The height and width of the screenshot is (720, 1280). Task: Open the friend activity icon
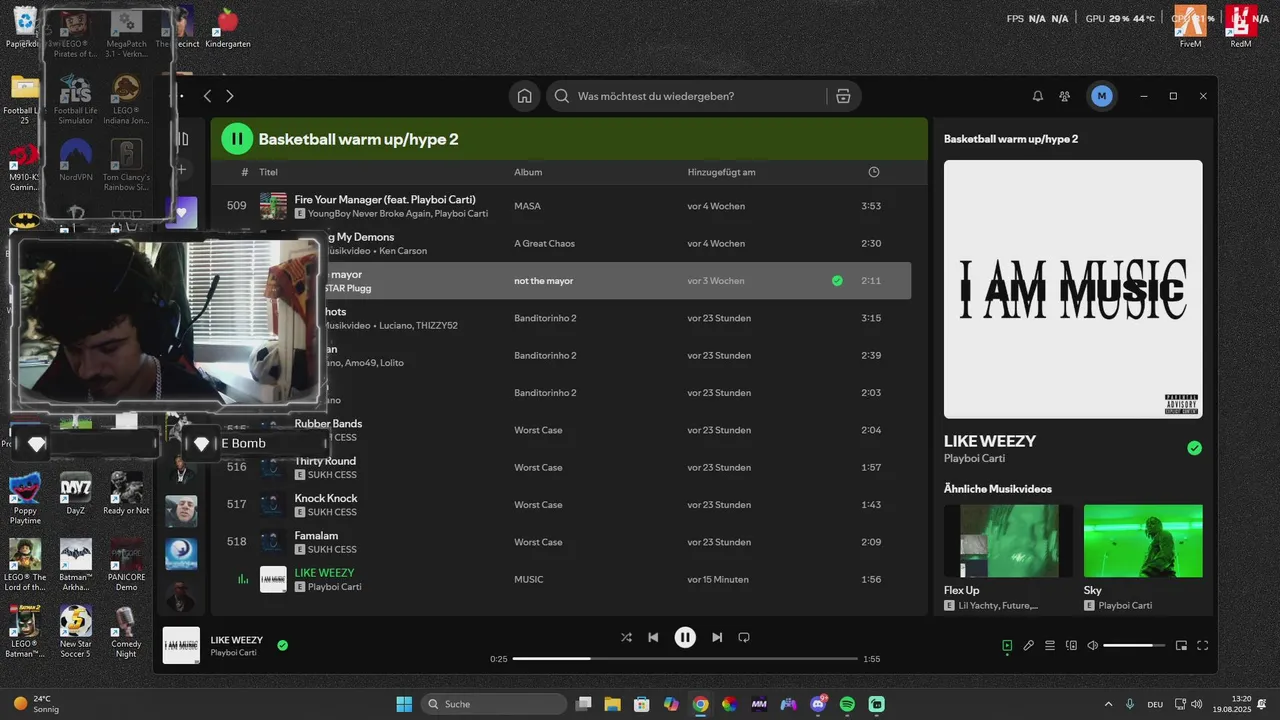click(x=1065, y=96)
